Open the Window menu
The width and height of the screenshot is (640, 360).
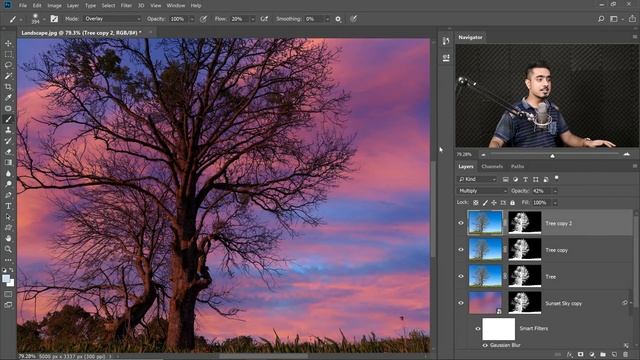pos(176,6)
